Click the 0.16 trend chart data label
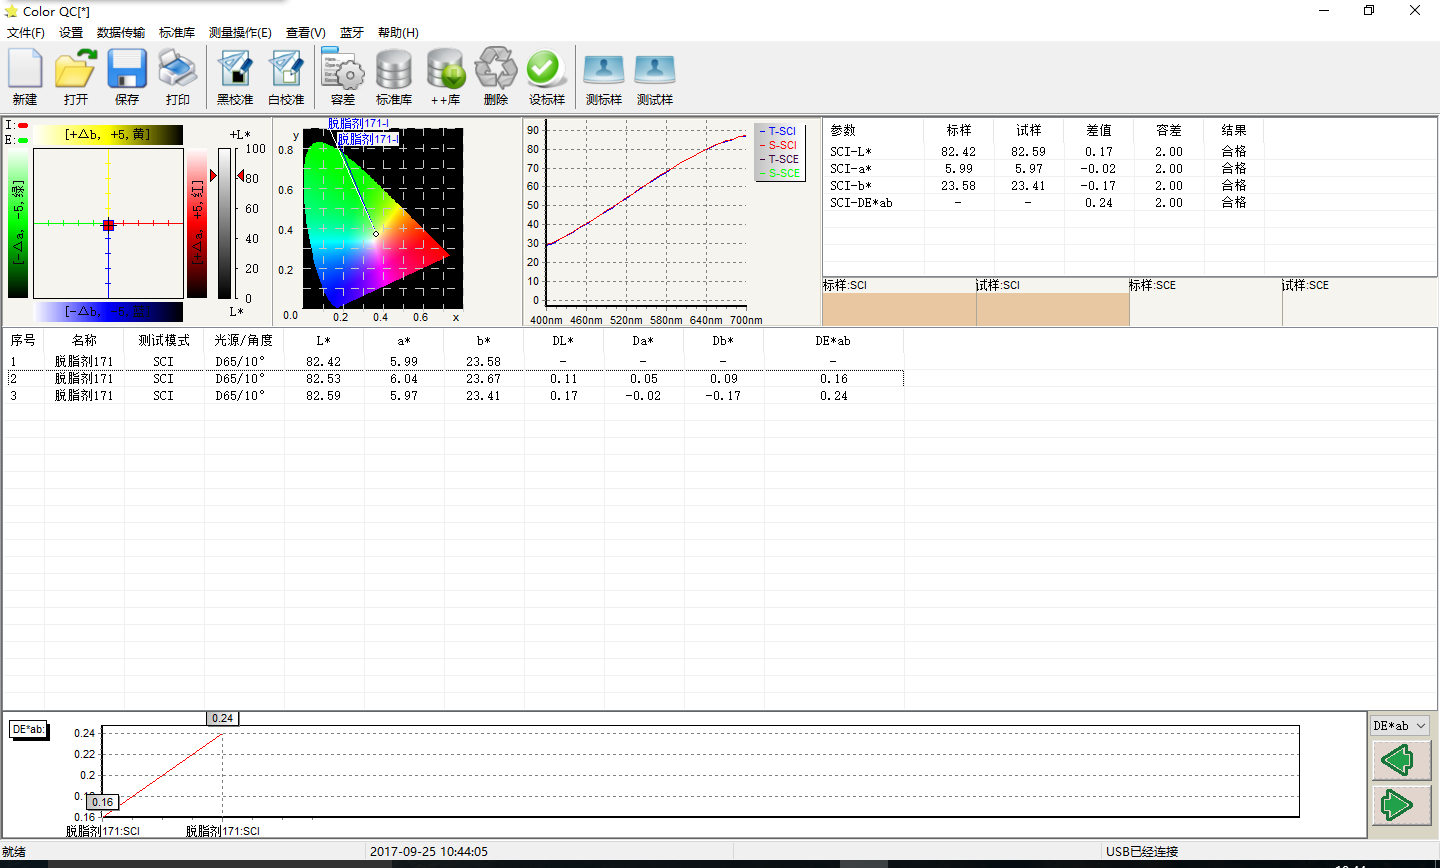Viewport: 1440px width, 868px height. coord(102,802)
